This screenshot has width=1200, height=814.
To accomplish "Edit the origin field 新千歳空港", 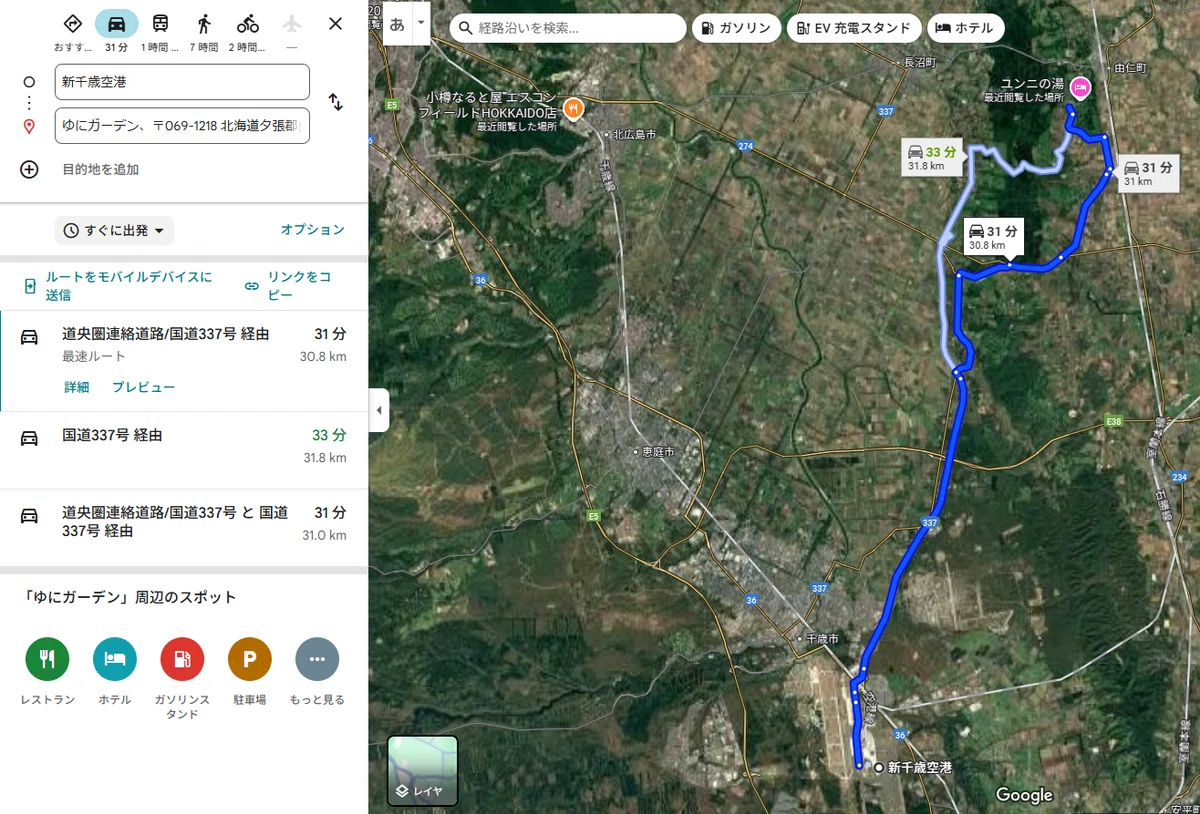I will point(182,82).
